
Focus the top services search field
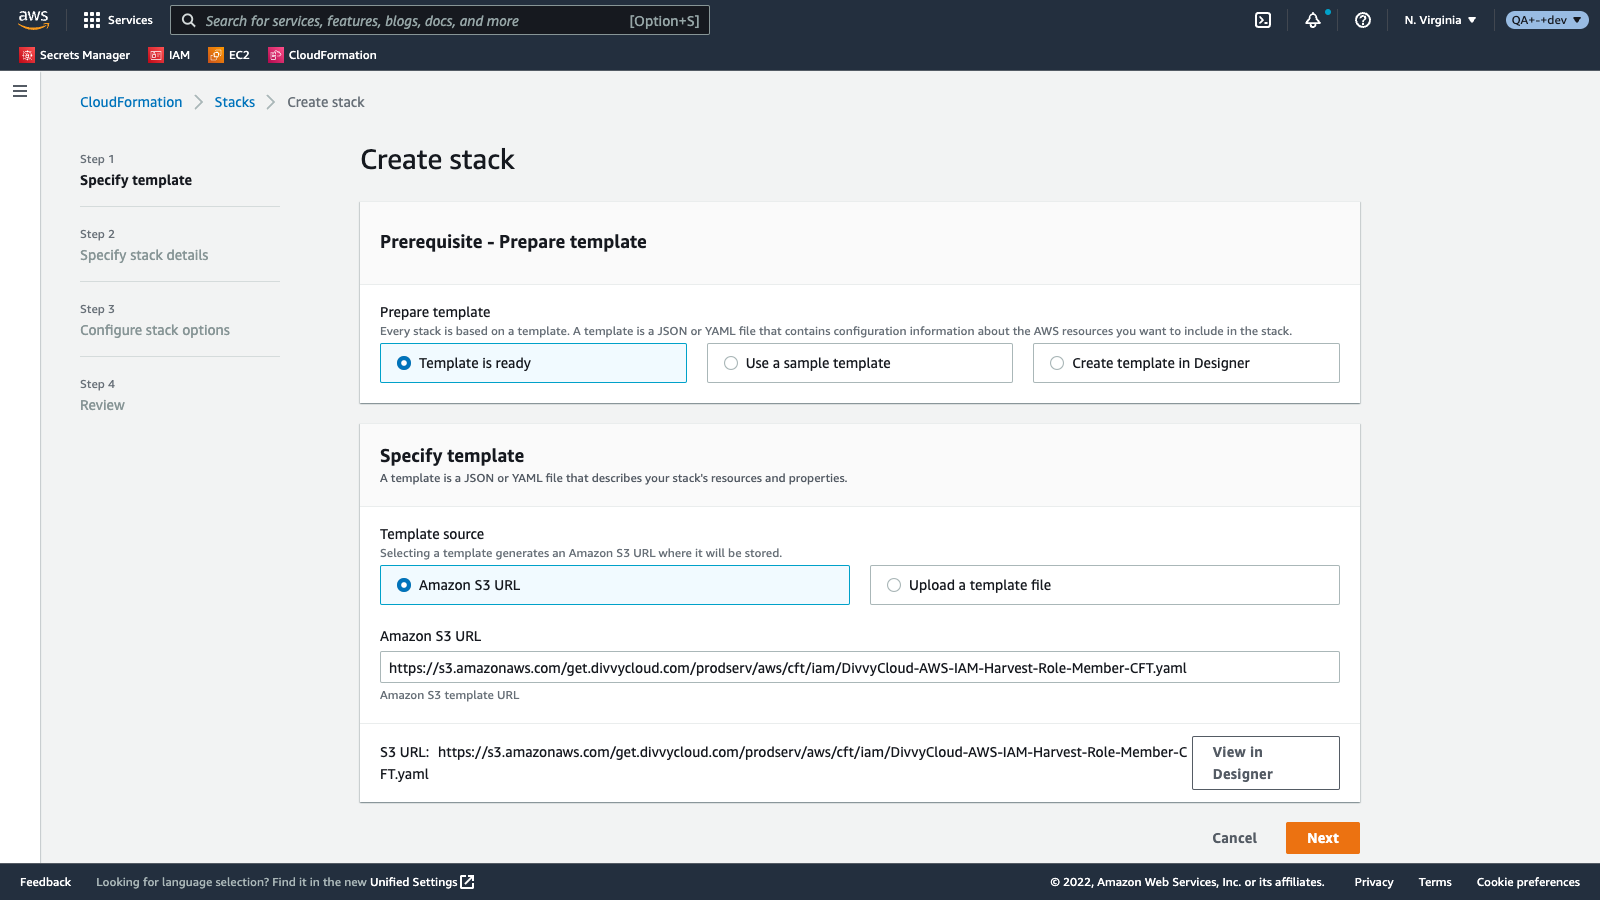coord(440,20)
